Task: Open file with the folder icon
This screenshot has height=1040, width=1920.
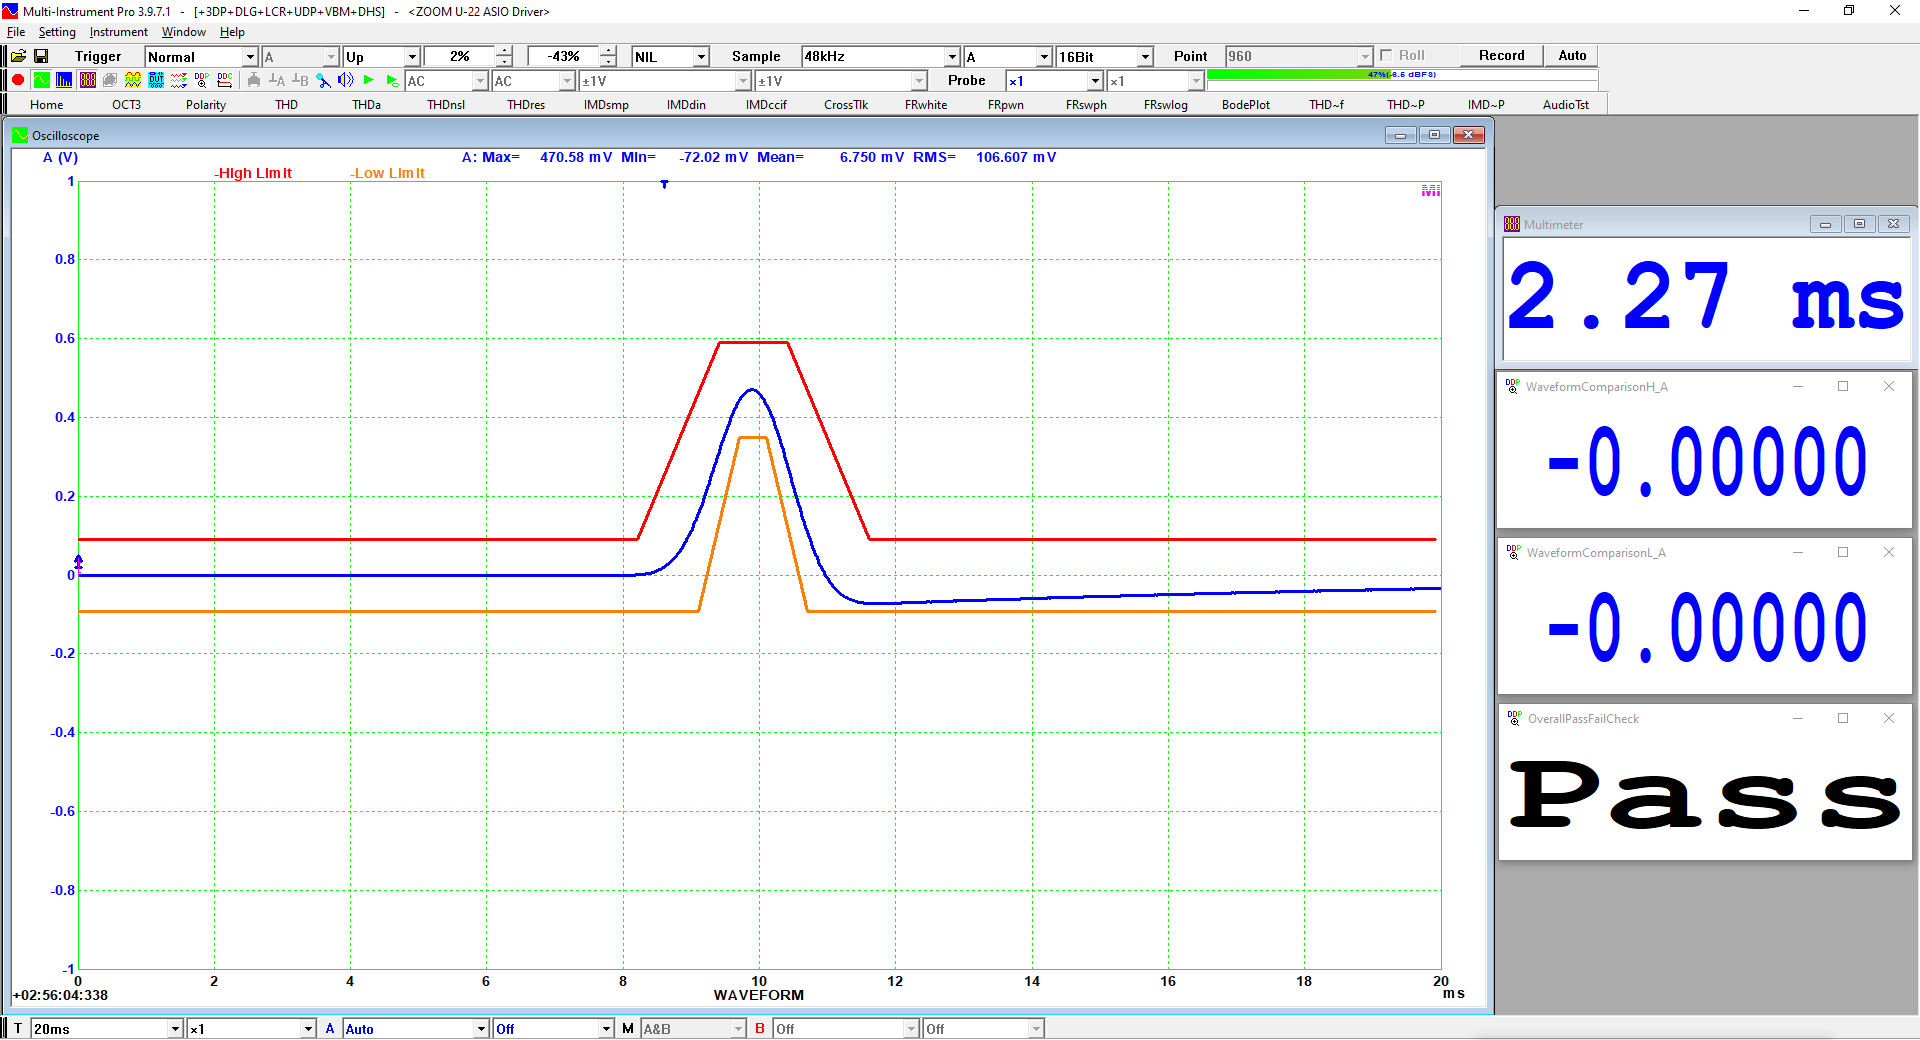Action: pyautogui.click(x=18, y=56)
